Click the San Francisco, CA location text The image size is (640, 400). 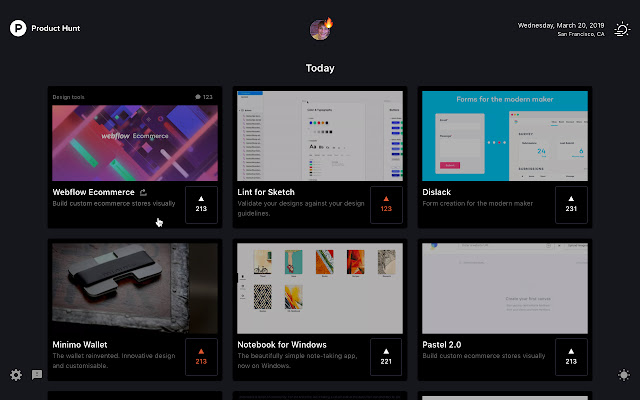581,34
